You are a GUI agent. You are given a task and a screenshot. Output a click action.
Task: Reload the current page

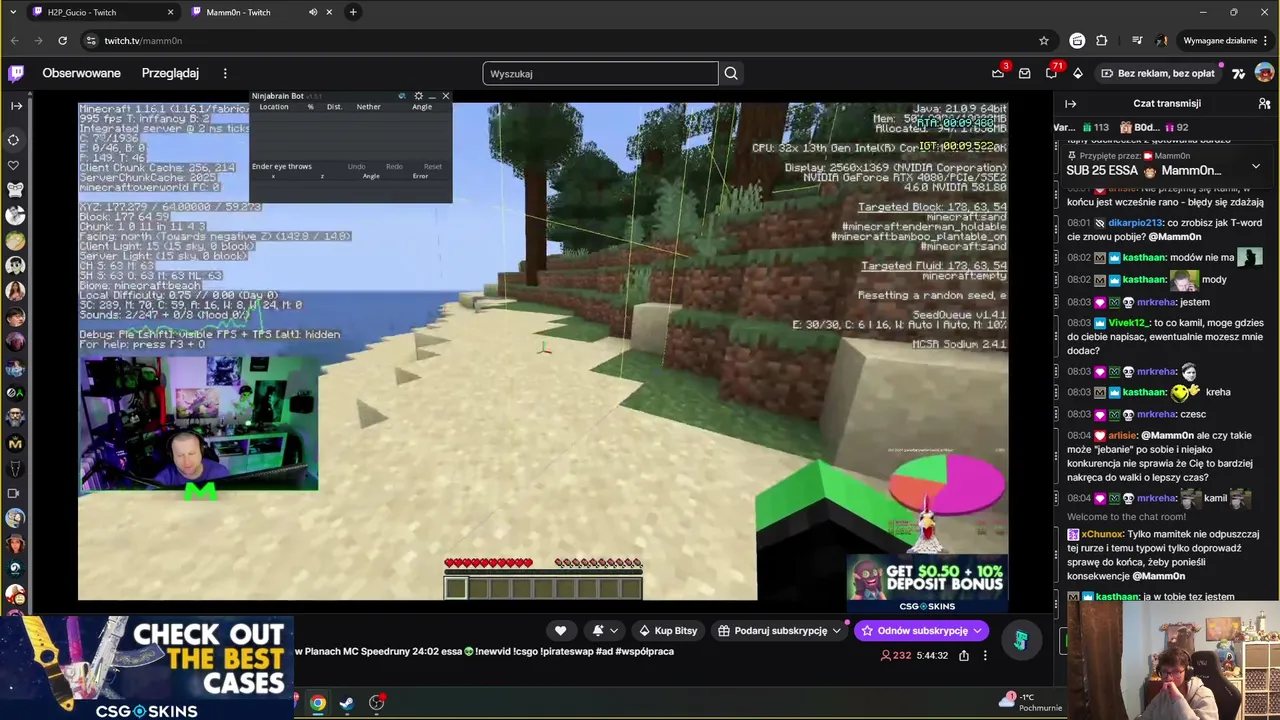coord(62,40)
